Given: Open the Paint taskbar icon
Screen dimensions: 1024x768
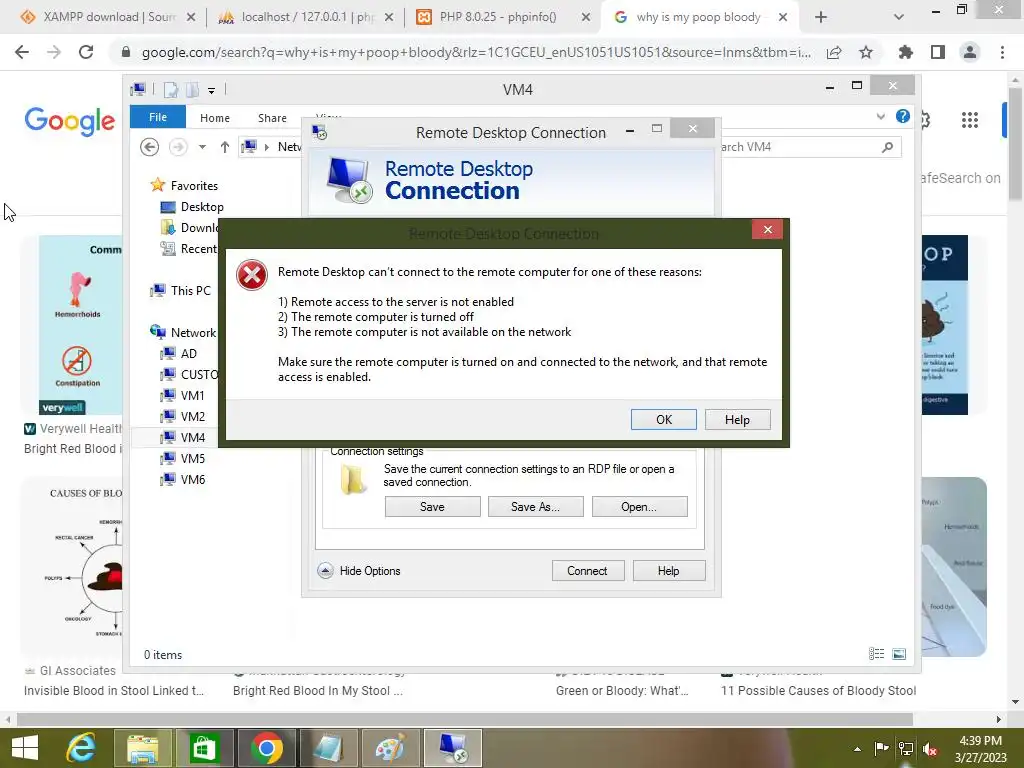Looking at the screenshot, I should (390, 748).
